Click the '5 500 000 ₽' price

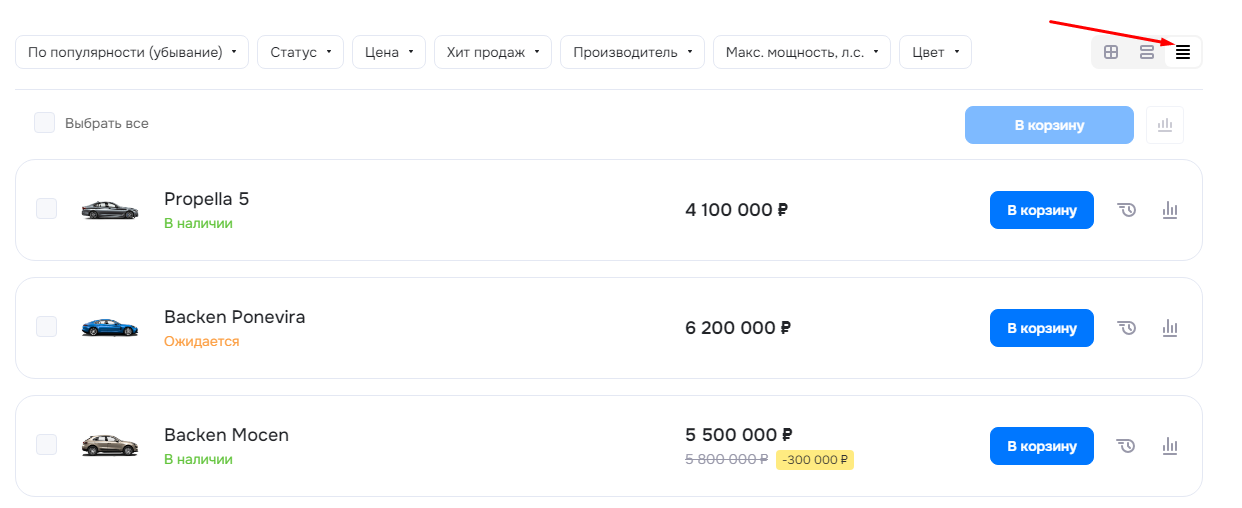[739, 435]
